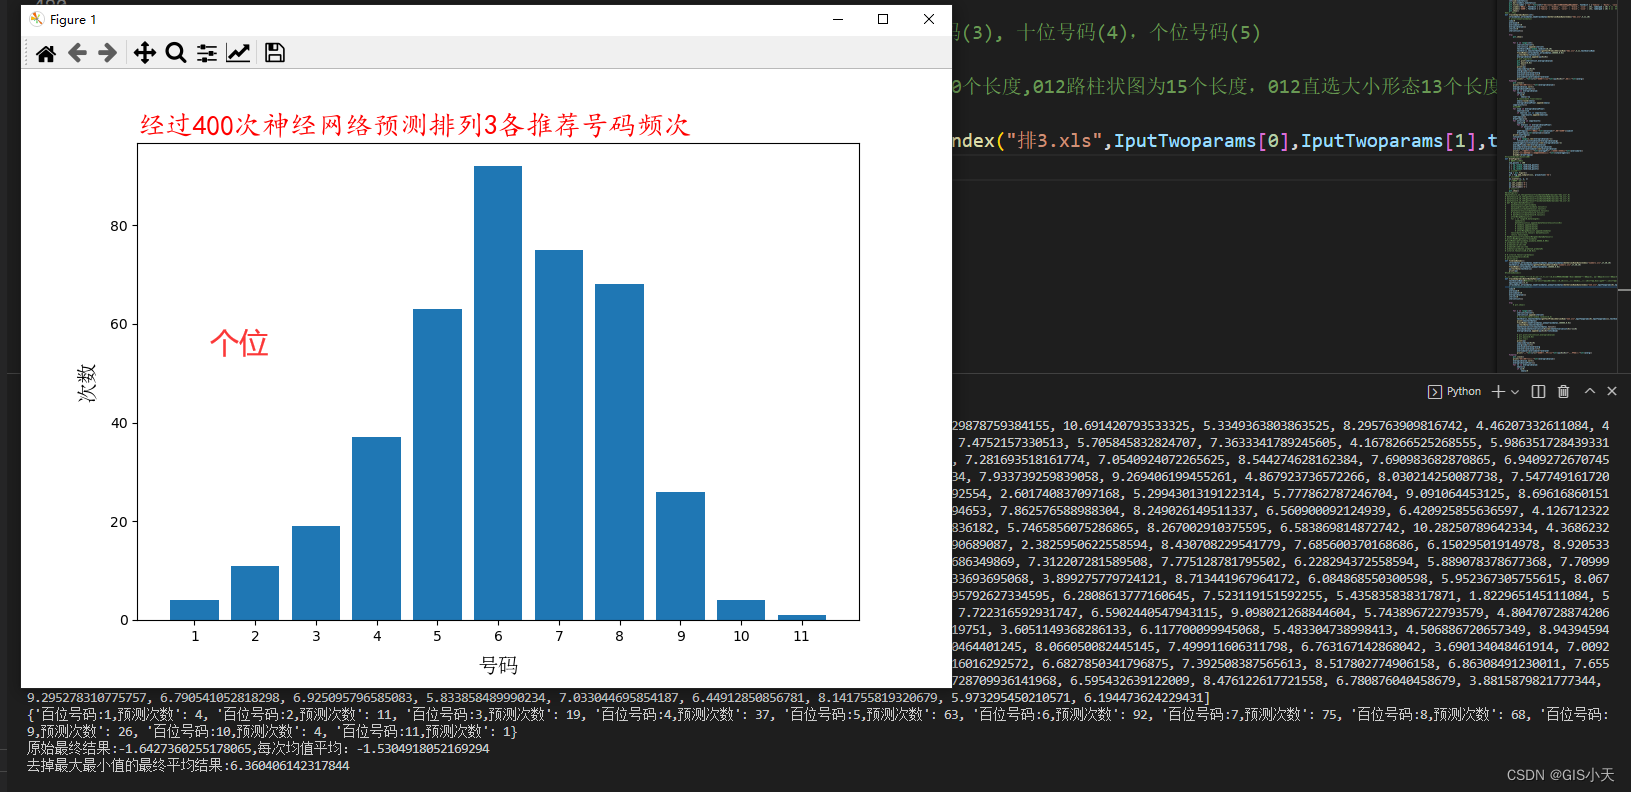Create a new terminal with the plus icon
The height and width of the screenshot is (792, 1631).
point(1498,392)
